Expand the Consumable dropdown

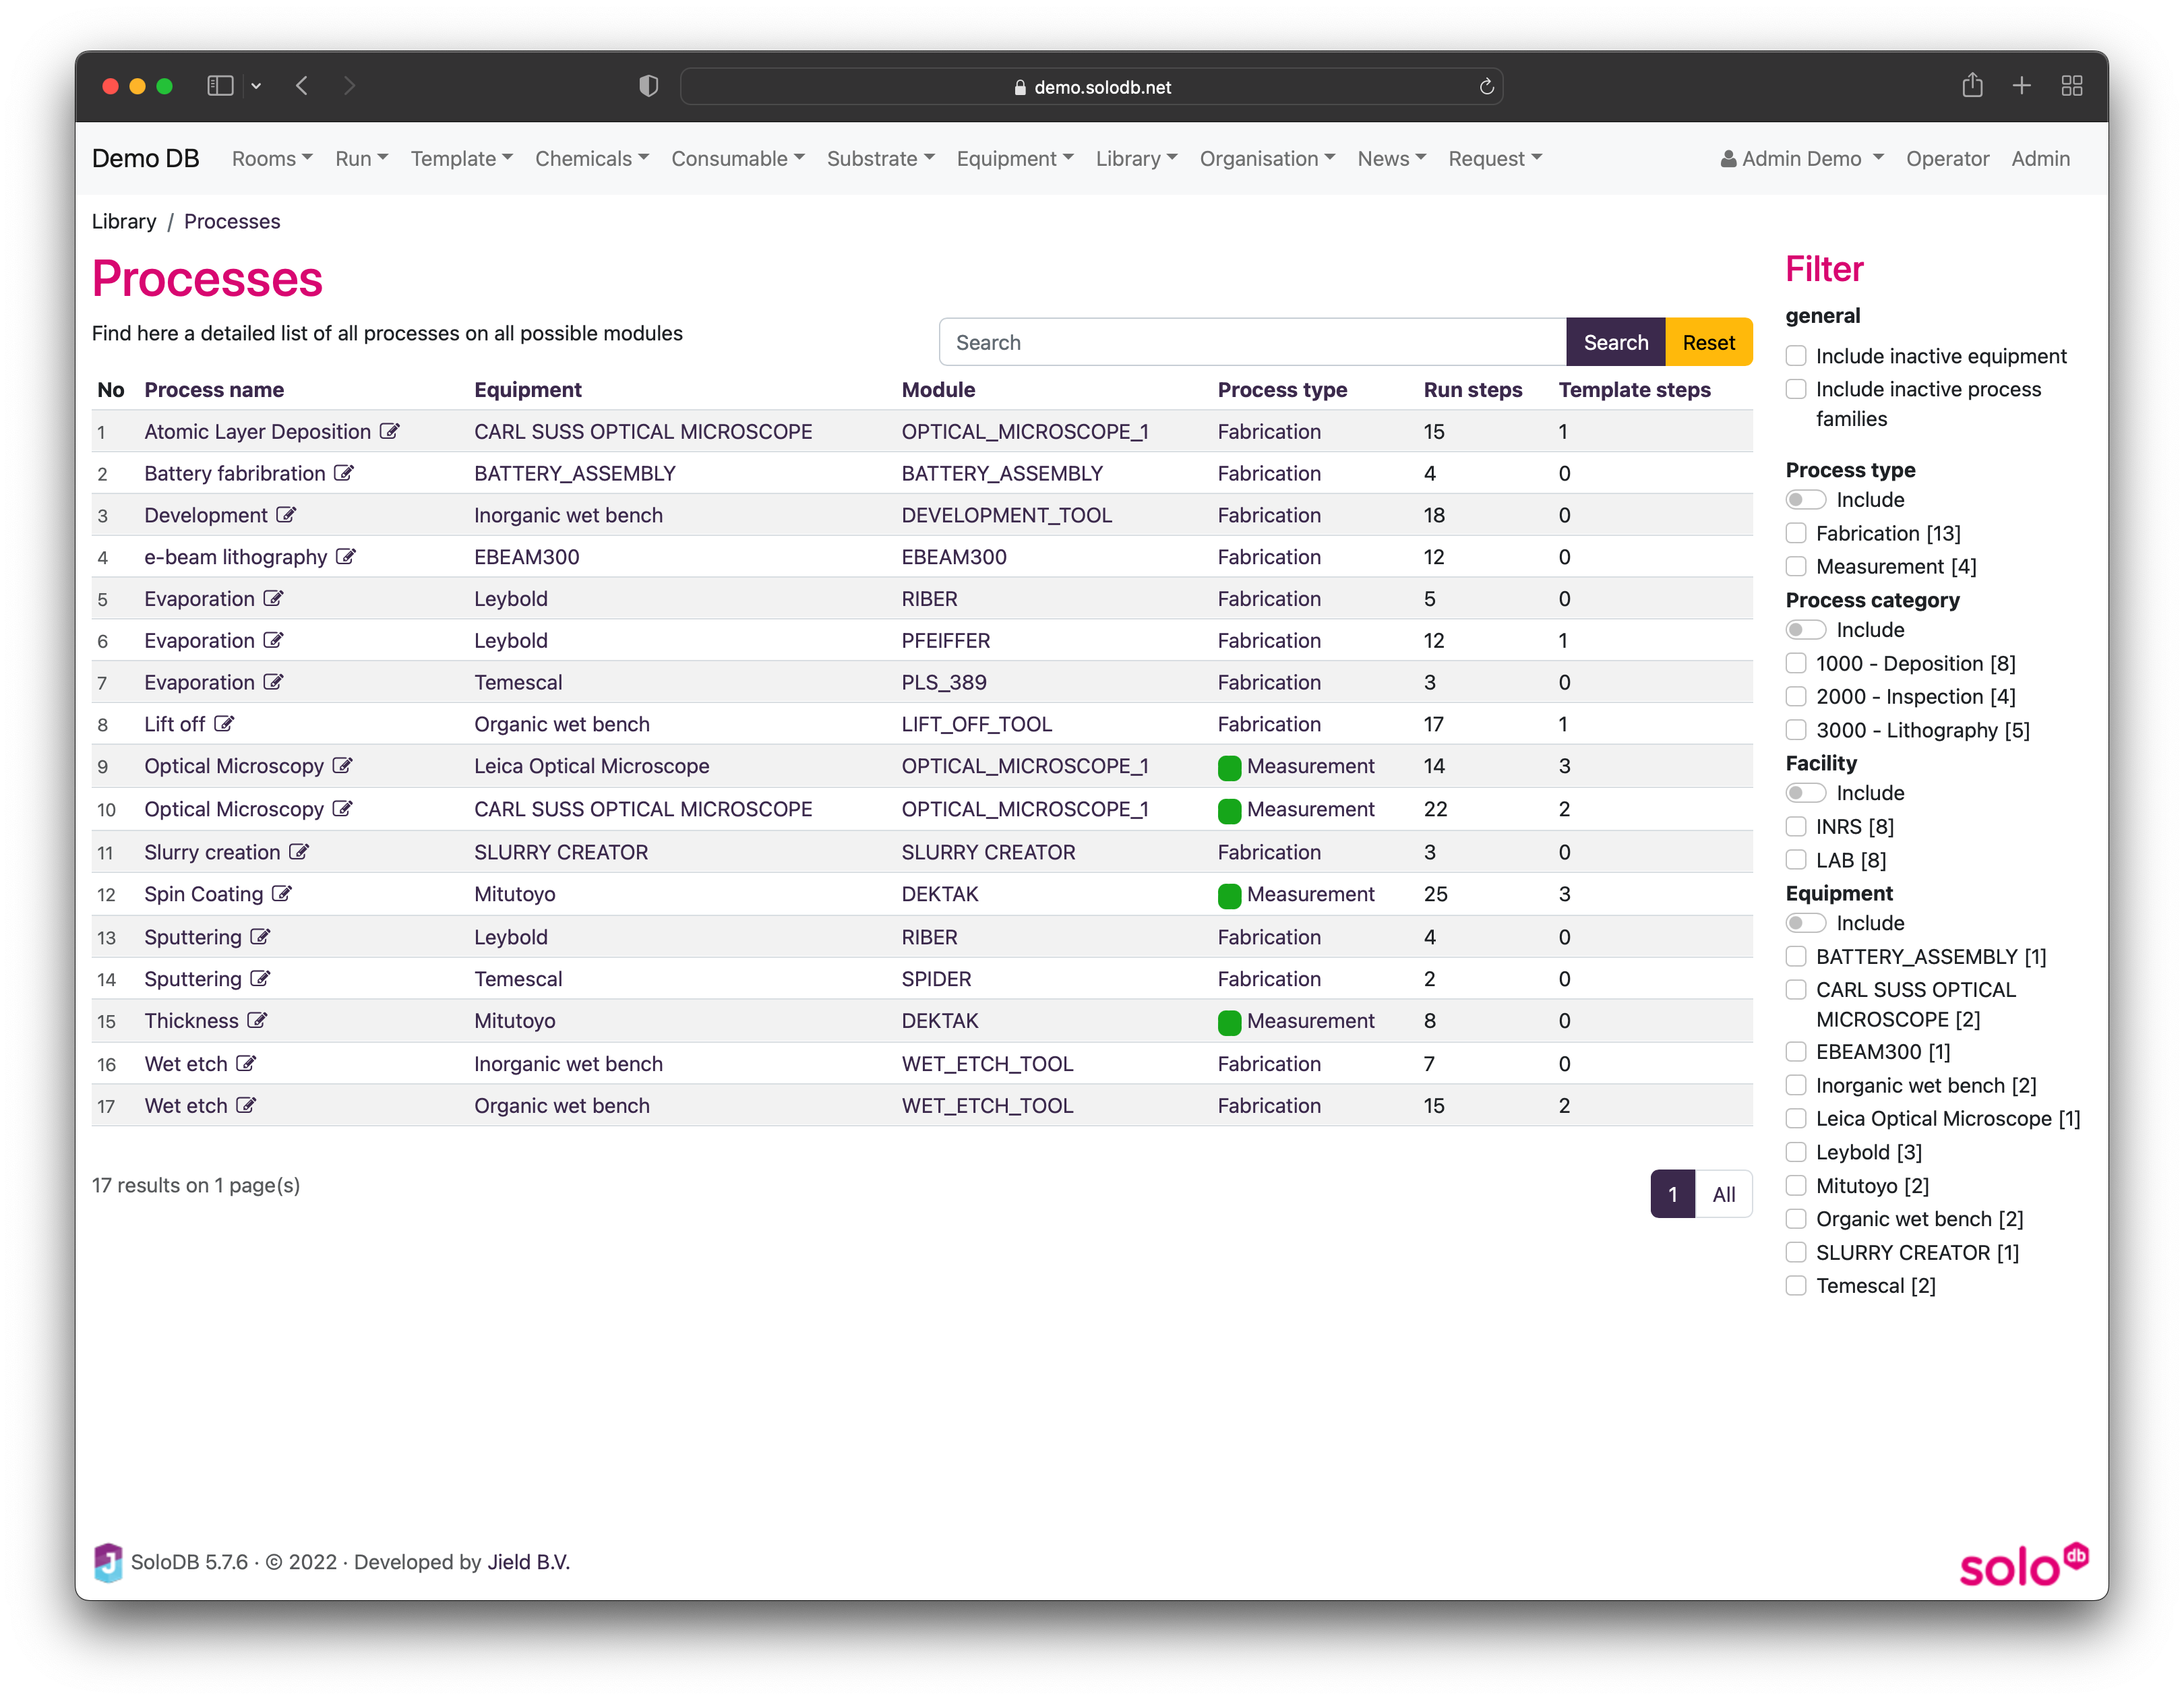coord(738,158)
